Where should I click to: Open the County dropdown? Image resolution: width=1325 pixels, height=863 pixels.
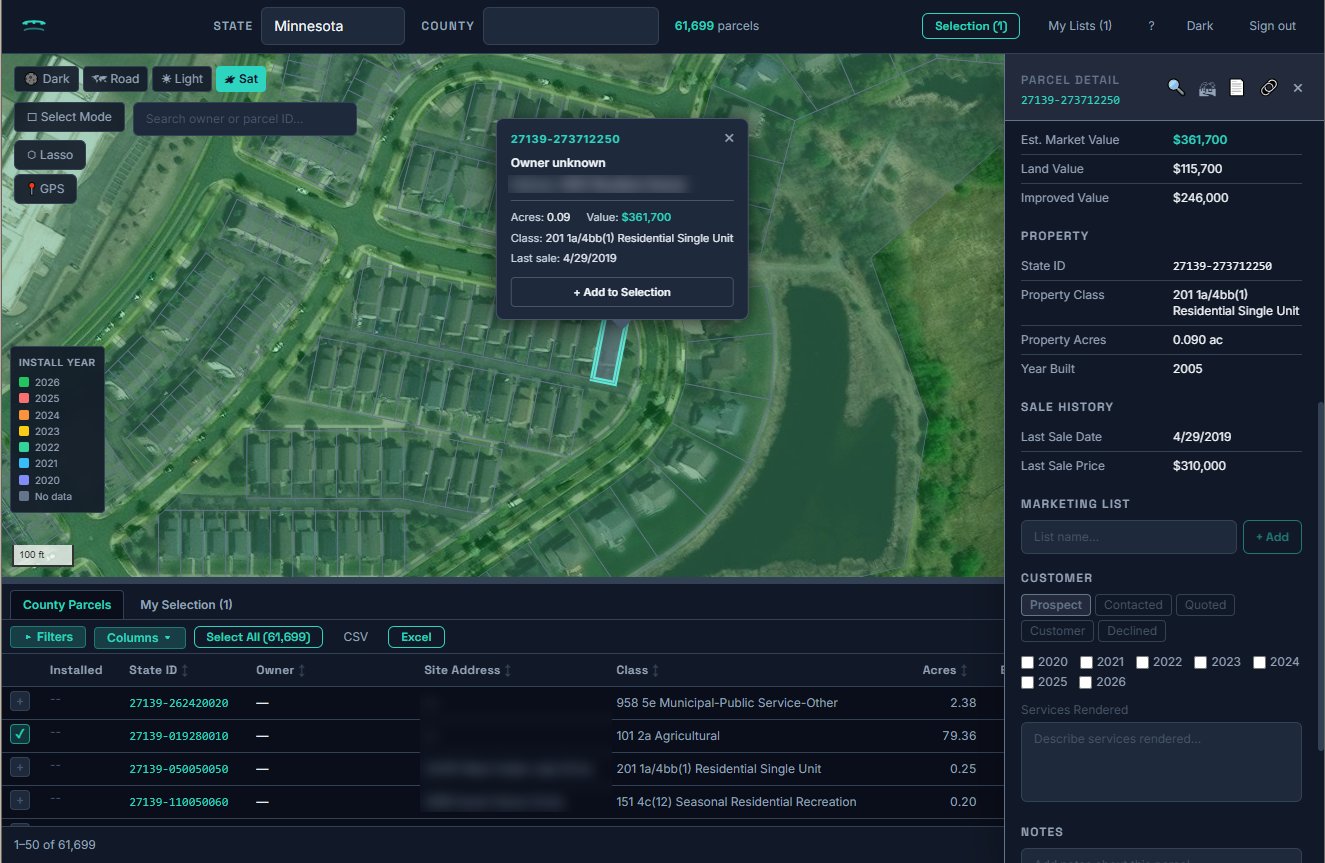tap(571, 26)
